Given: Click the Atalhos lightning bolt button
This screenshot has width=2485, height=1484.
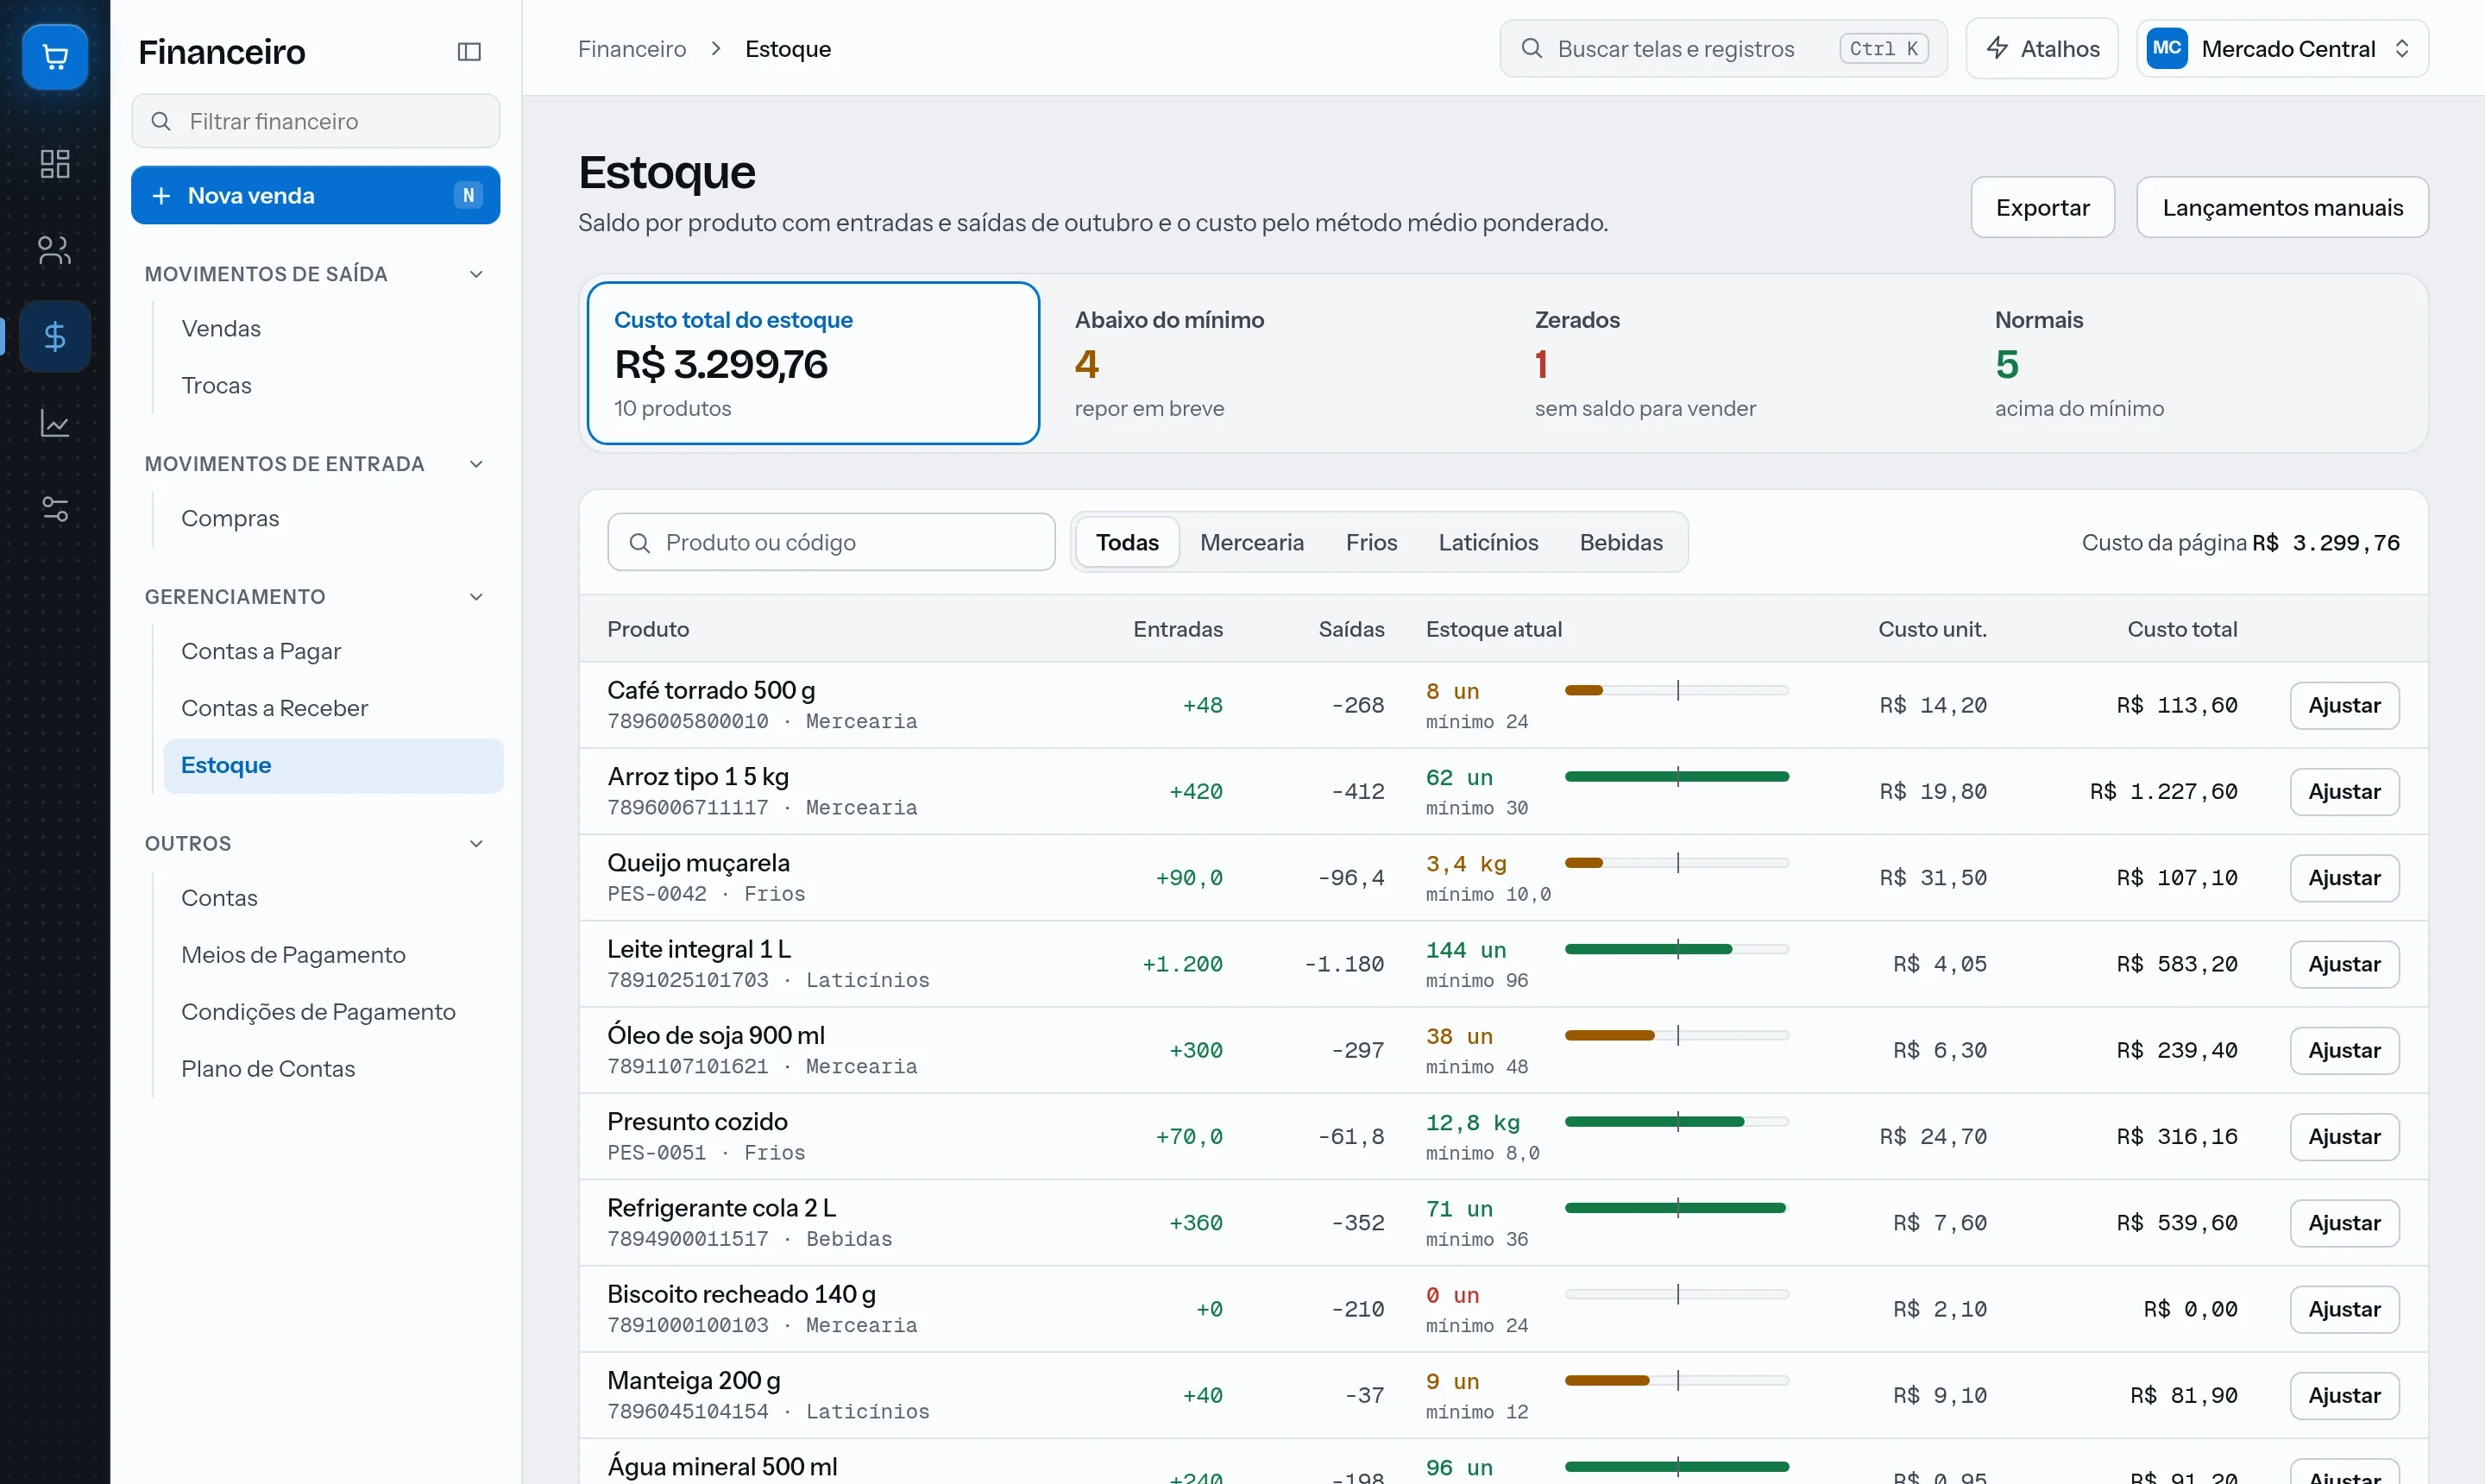Looking at the screenshot, I should pyautogui.click(x=2041, y=48).
